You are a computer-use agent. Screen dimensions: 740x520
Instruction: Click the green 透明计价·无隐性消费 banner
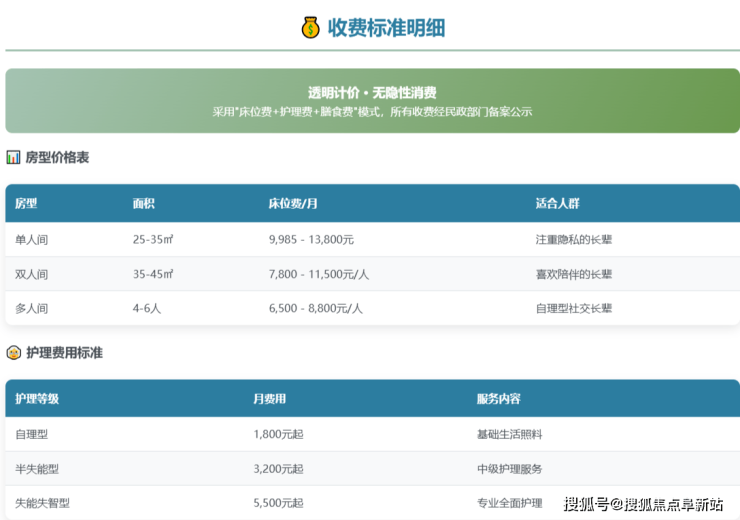pyautogui.click(x=372, y=101)
